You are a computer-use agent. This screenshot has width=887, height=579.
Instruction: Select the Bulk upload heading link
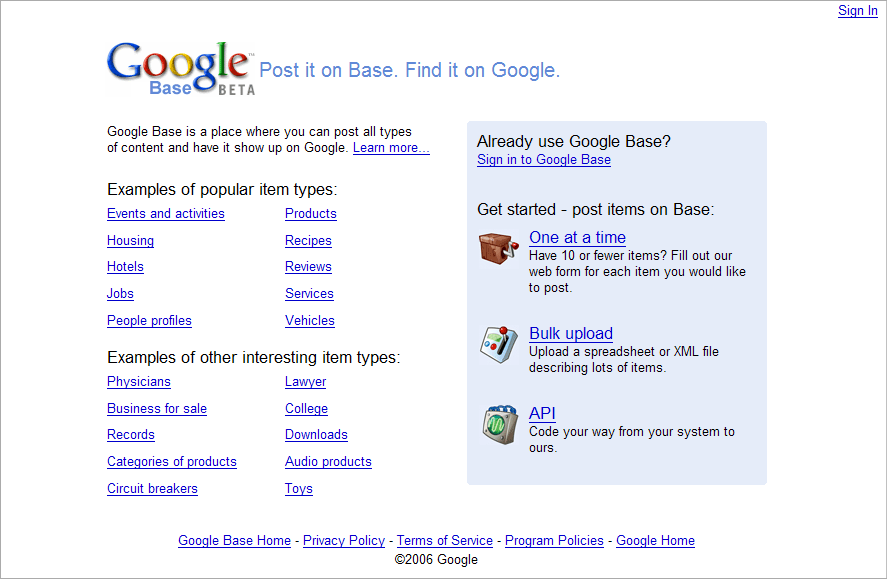tap(571, 334)
